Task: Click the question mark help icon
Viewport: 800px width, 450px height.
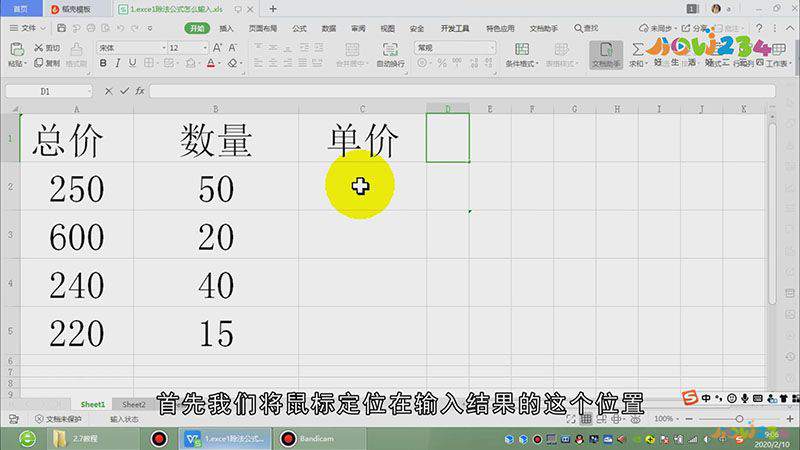Action: 759,28
